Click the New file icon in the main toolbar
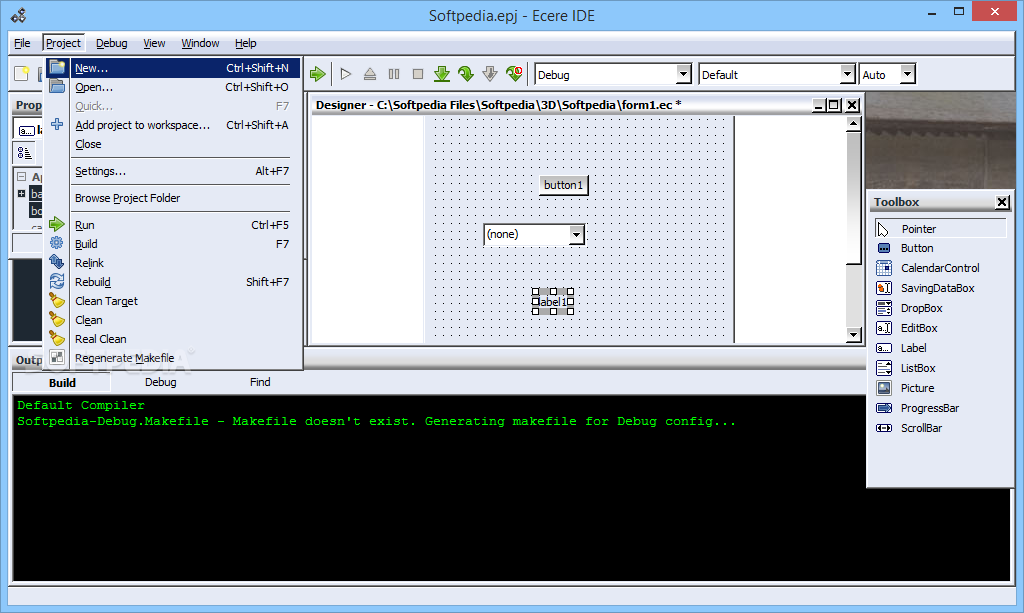 click(x=22, y=74)
